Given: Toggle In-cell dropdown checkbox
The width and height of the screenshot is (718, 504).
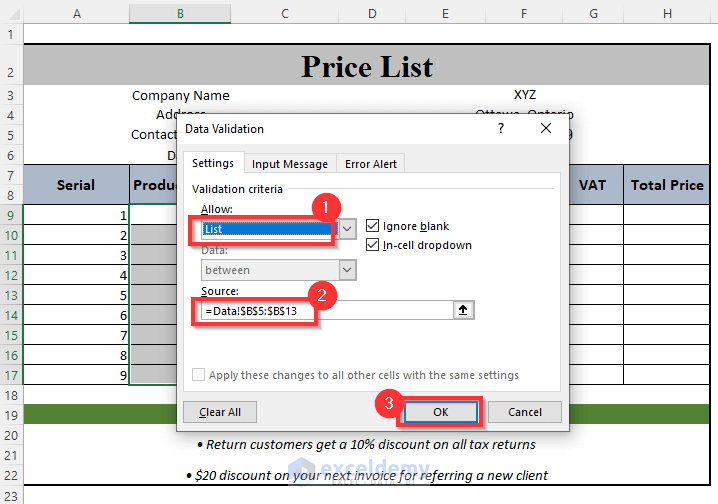Looking at the screenshot, I should point(372,245).
